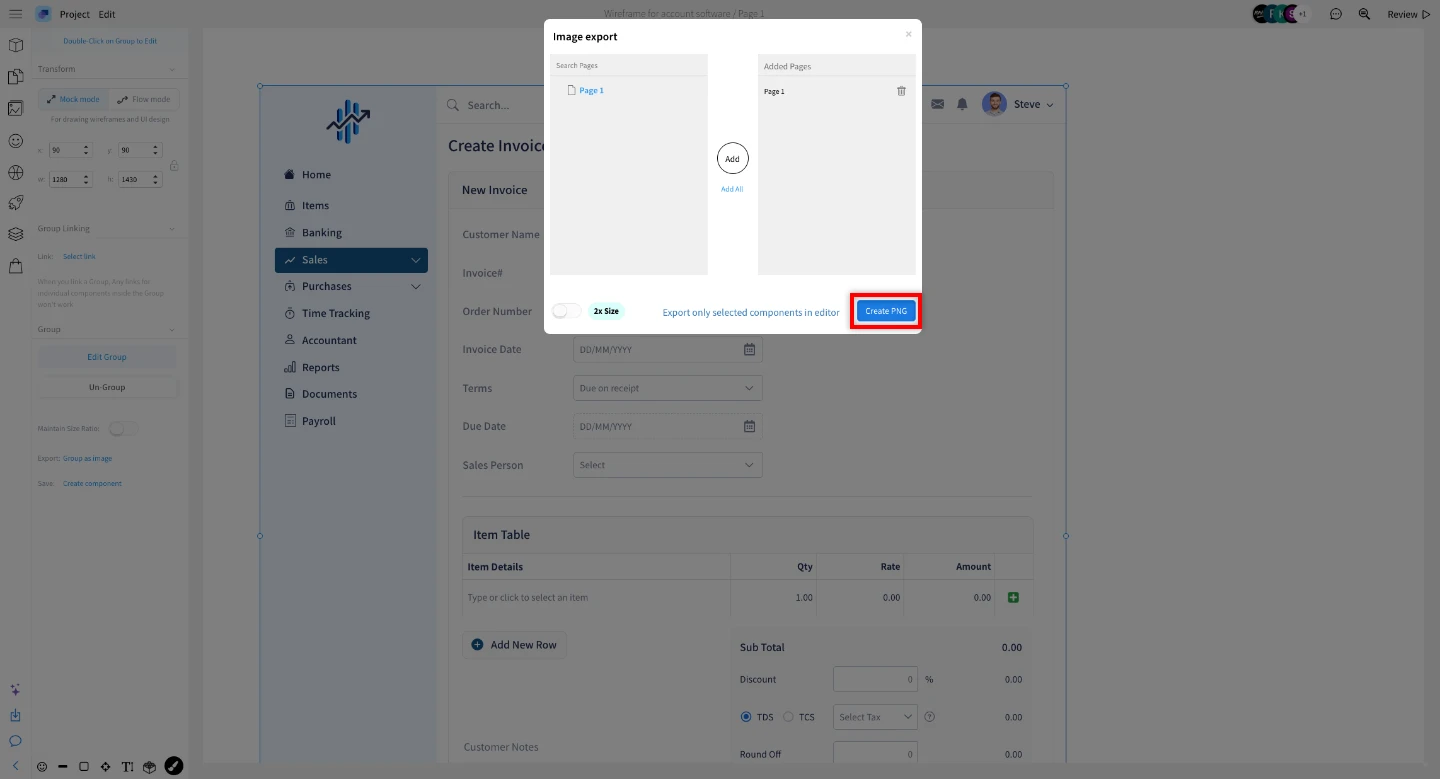Select the TDS radio button
Viewport: 1440px width, 779px height.
pos(746,717)
